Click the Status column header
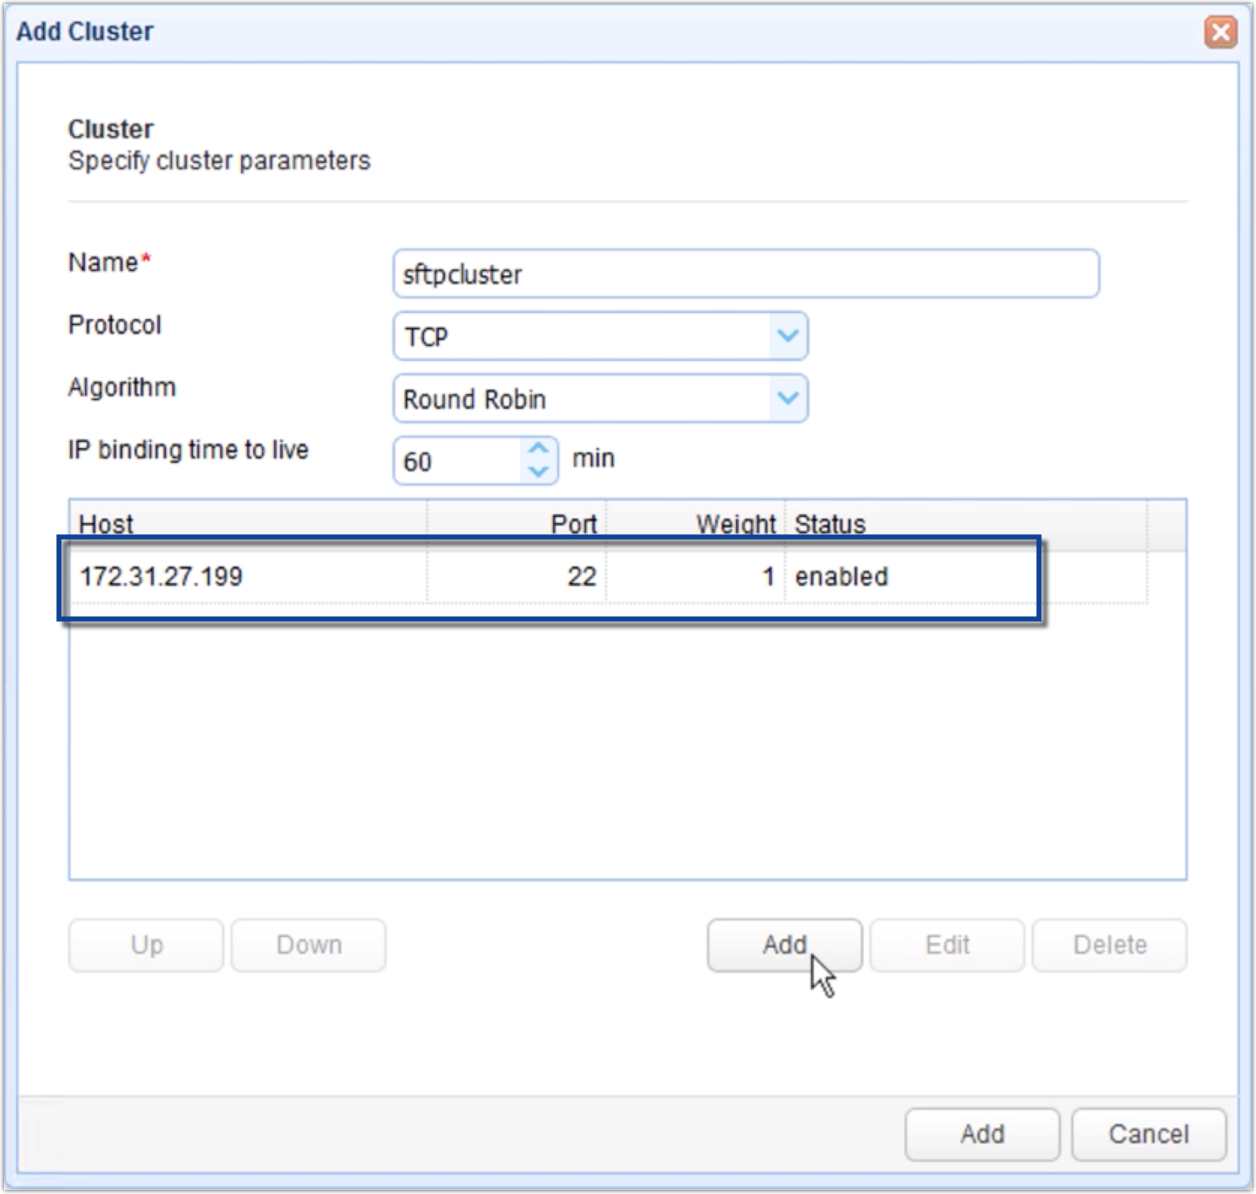The image size is (1256, 1194). tap(830, 523)
